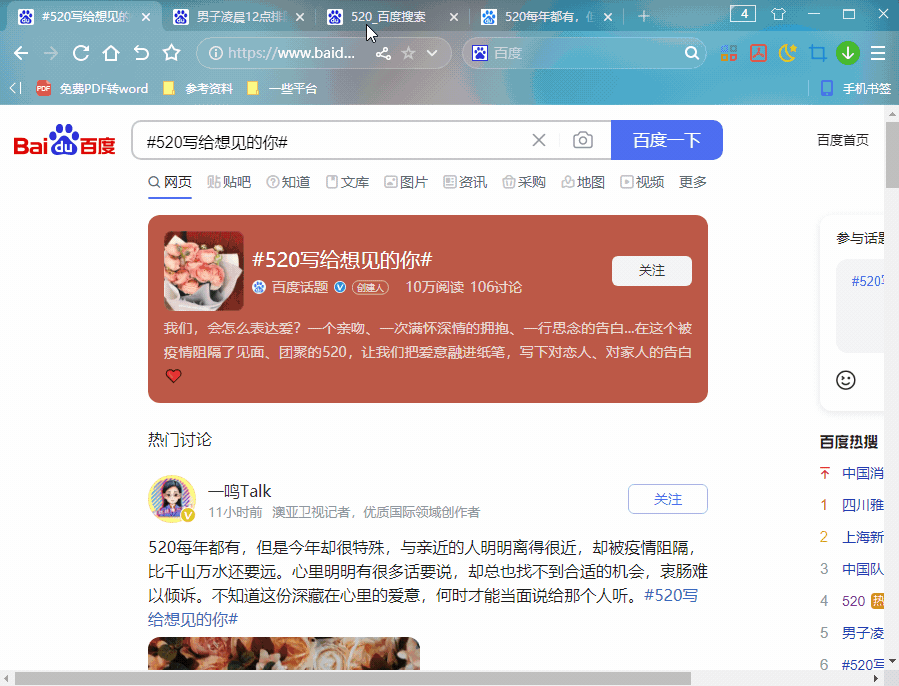Close the #520写给想见的你 tab
The height and width of the screenshot is (686, 899).
(146, 17)
